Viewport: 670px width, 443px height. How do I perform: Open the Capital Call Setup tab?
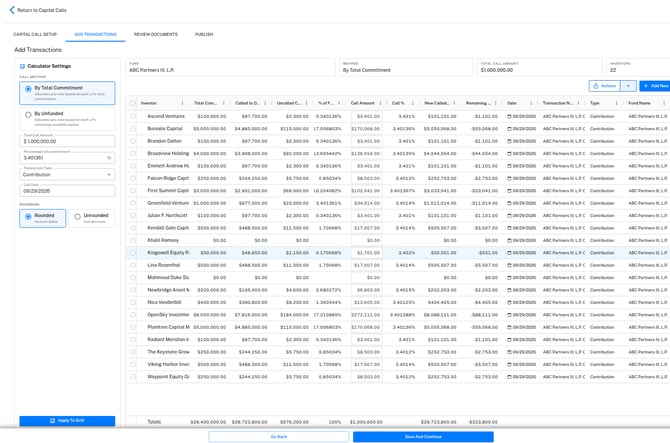click(35, 34)
